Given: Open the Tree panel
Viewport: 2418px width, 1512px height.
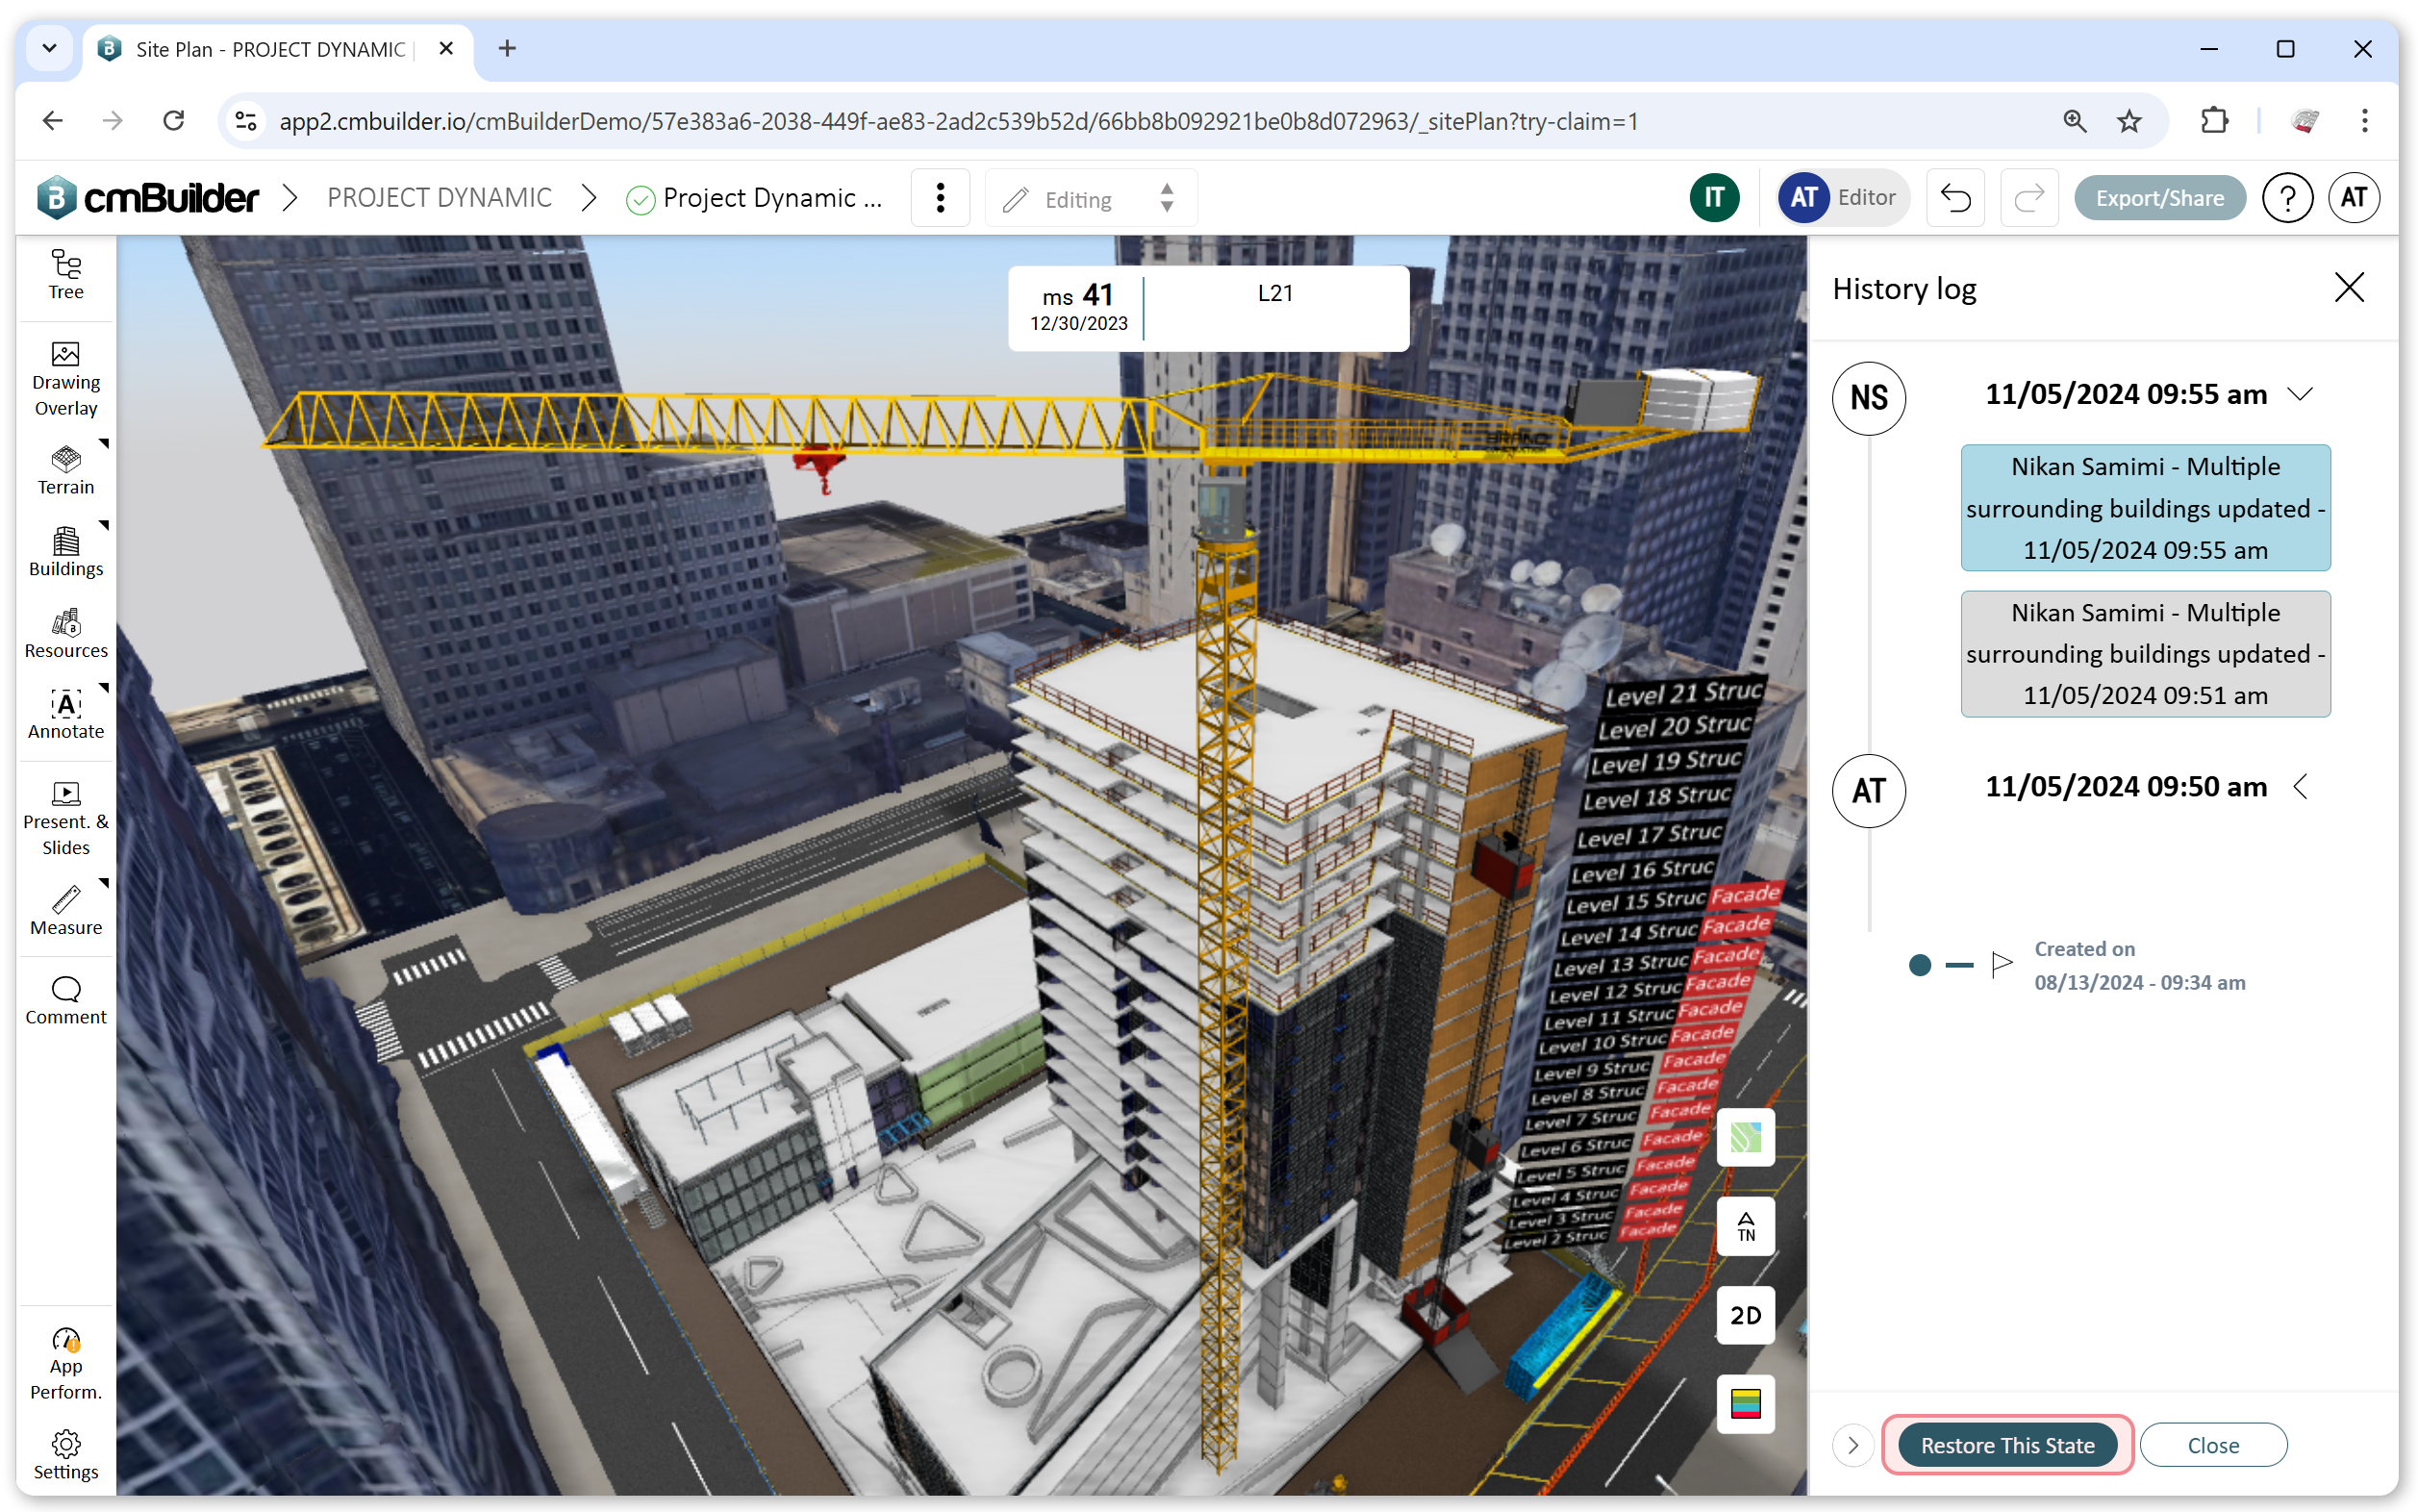Looking at the screenshot, I should [x=66, y=274].
